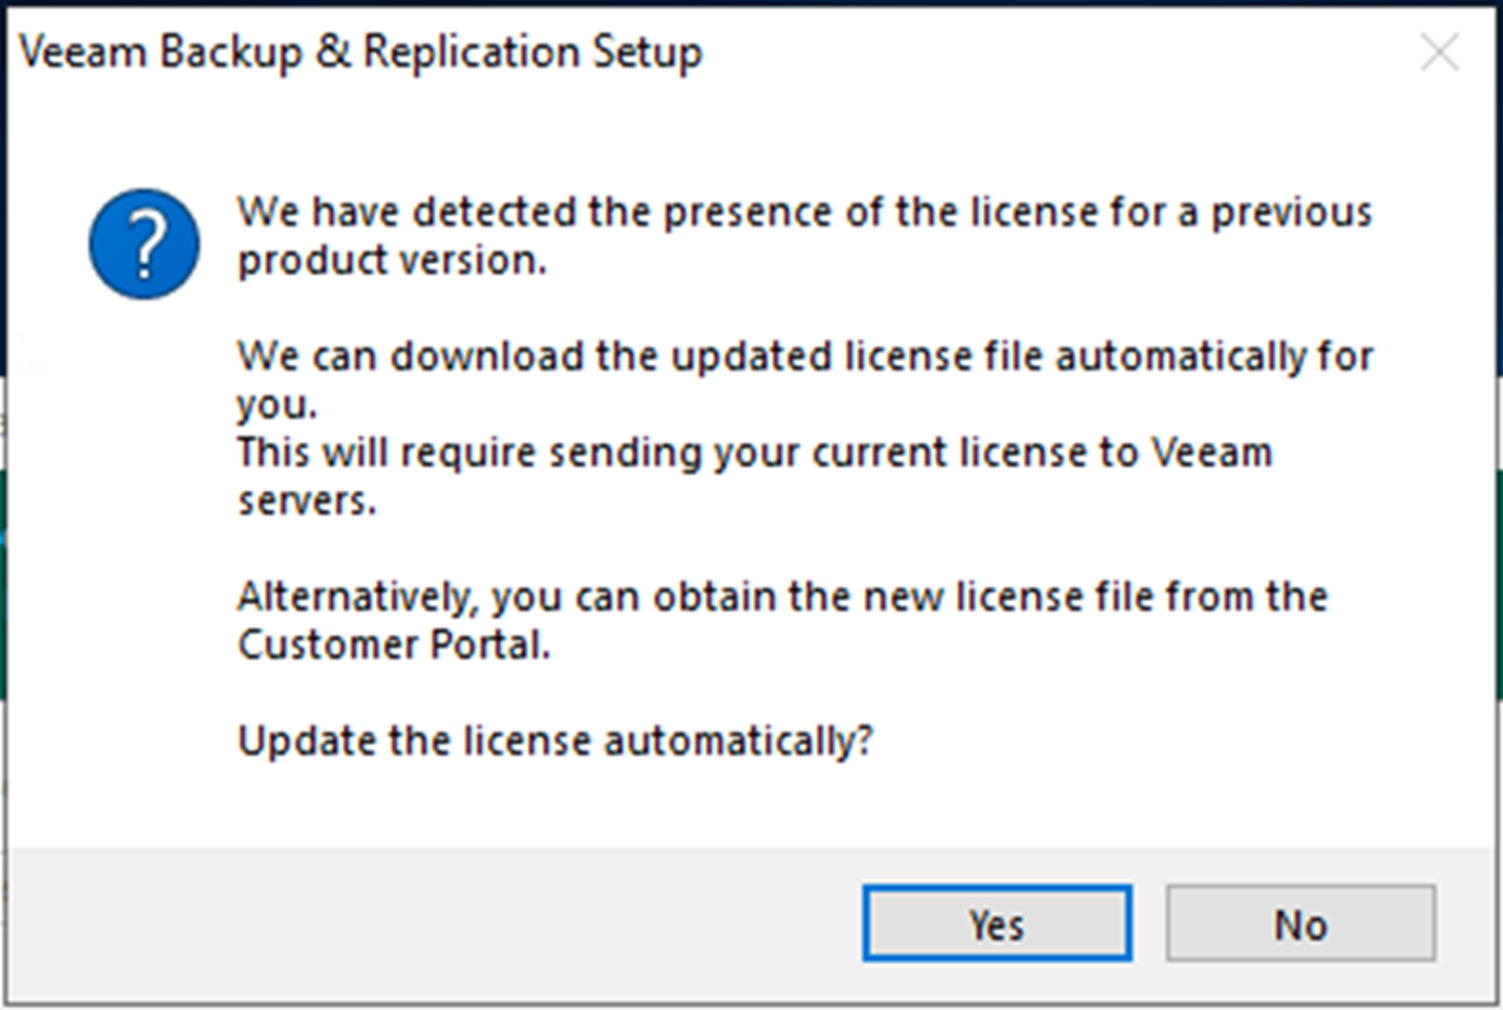Image resolution: width=1503 pixels, height=1010 pixels.
Task: Click the Veeam Backup & Replication Setup title
Action: (360, 53)
